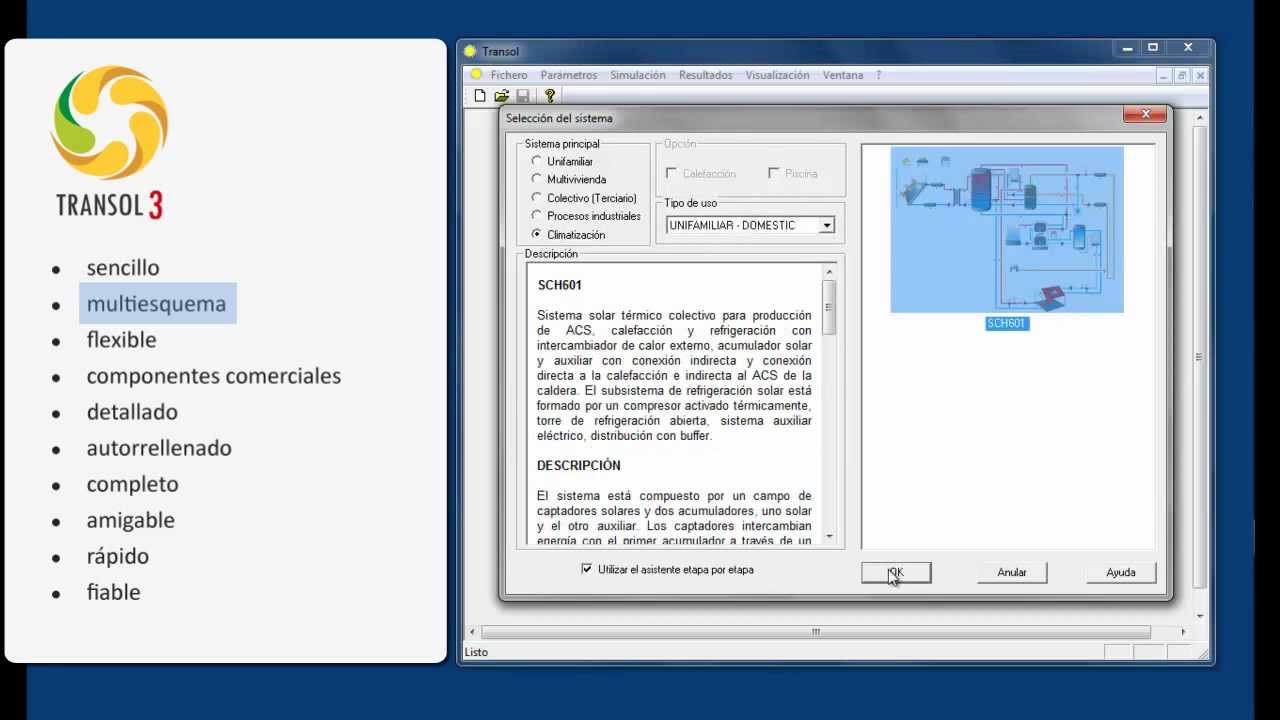
Task: Open the Visualización menu
Action: [x=777, y=75]
